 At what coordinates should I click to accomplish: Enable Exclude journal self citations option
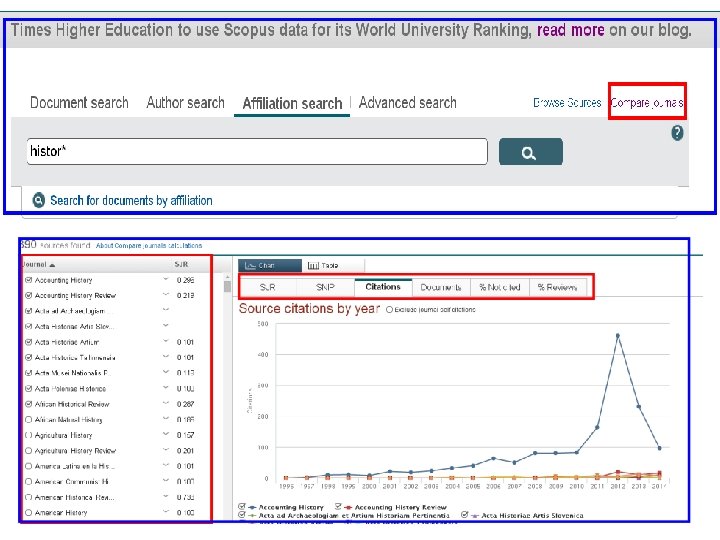[x=390, y=310]
